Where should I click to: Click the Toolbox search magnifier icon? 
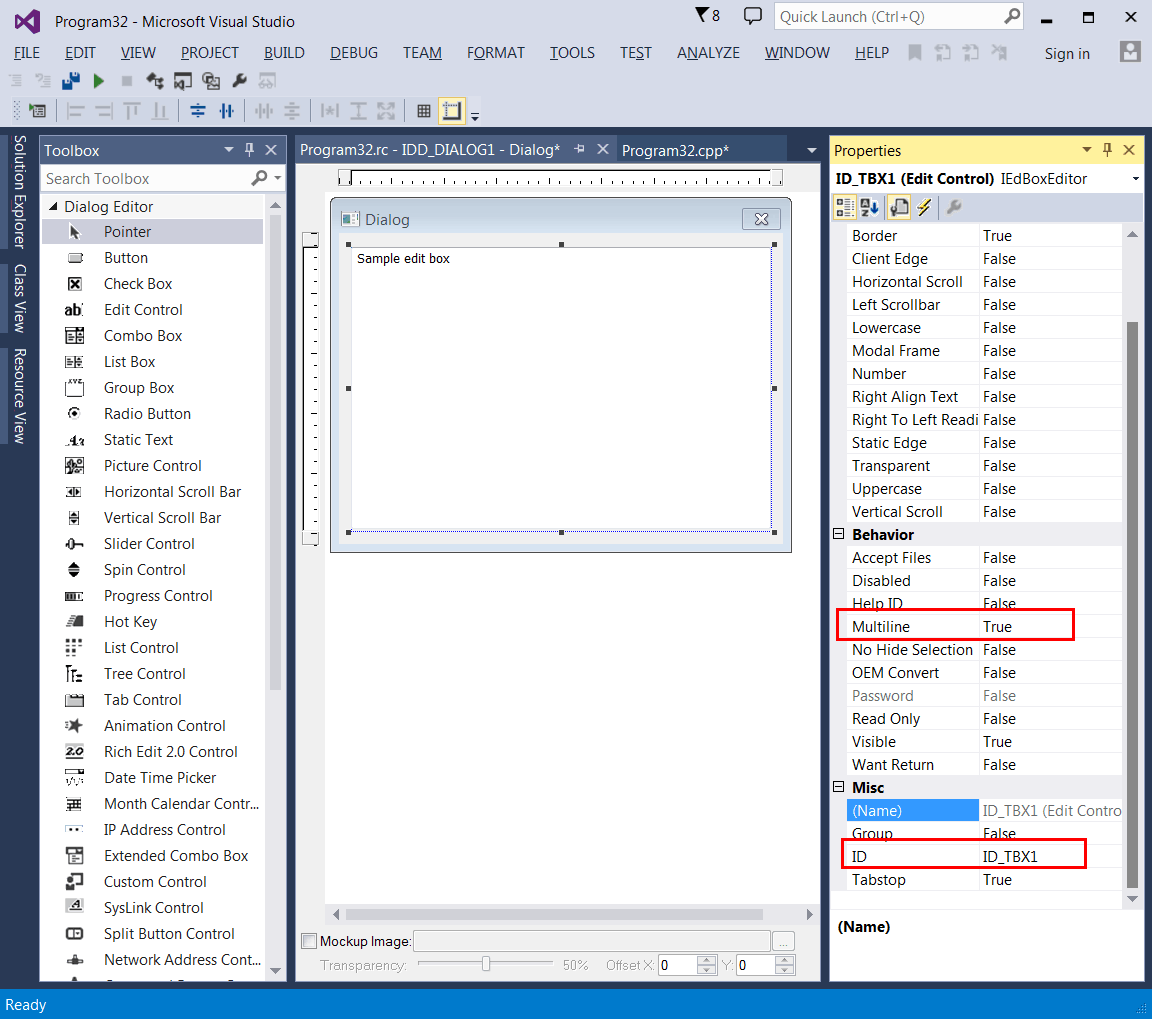tap(259, 178)
